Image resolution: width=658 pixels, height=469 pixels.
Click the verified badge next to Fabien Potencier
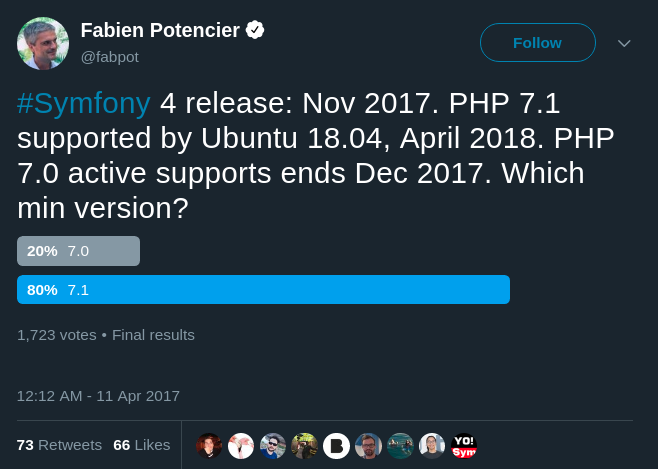point(255,30)
